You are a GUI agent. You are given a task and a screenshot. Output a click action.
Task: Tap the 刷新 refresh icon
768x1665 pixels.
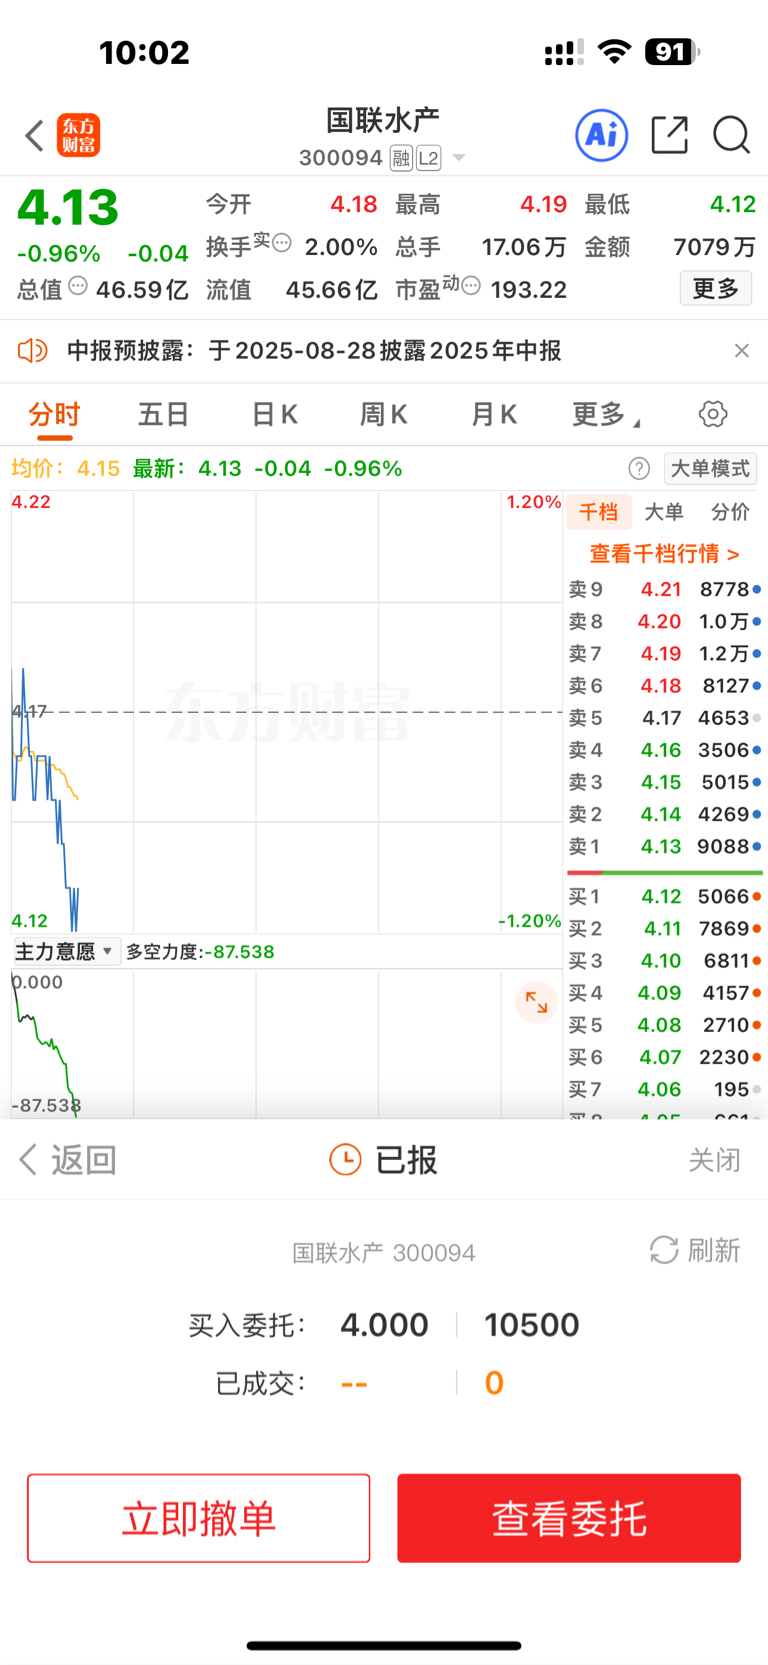pyautogui.click(x=664, y=1249)
